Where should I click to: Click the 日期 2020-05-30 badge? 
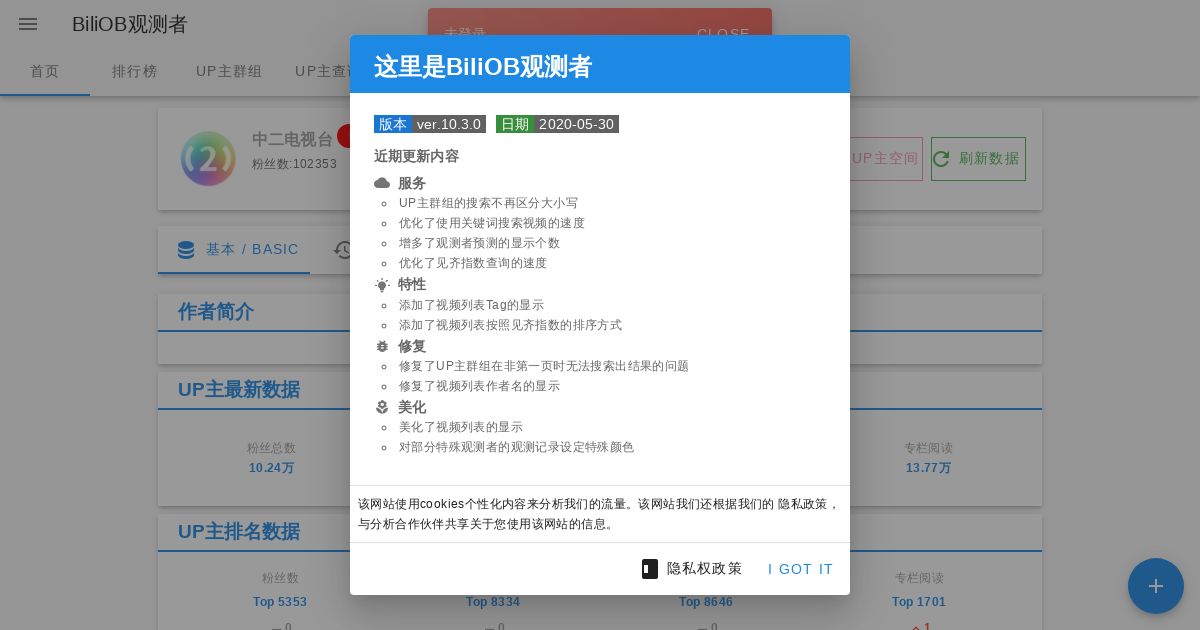click(x=557, y=124)
